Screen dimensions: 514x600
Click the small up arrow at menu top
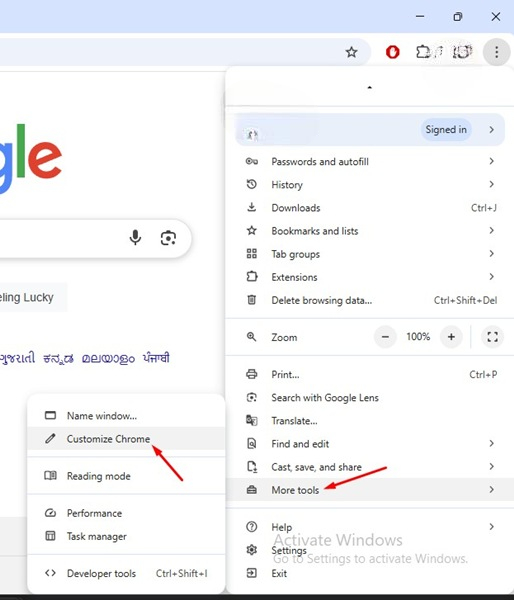(369, 88)
